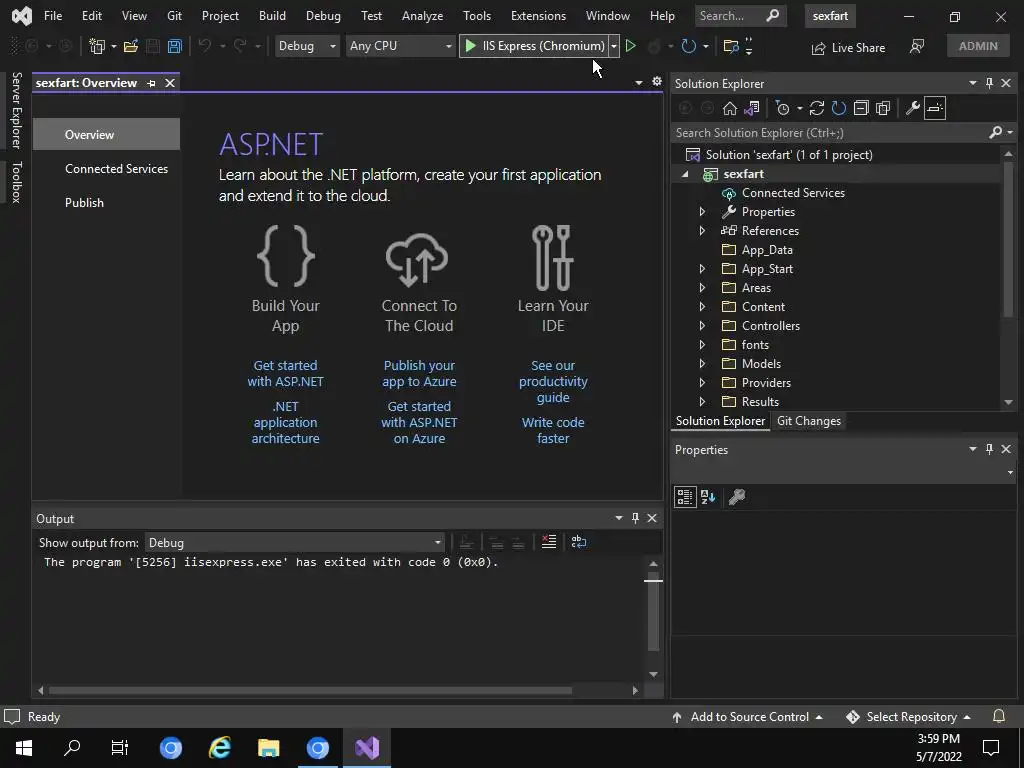Open the Show output from Debug dropdown
The image size is (1024, 768).
click(x=295, y=543)
